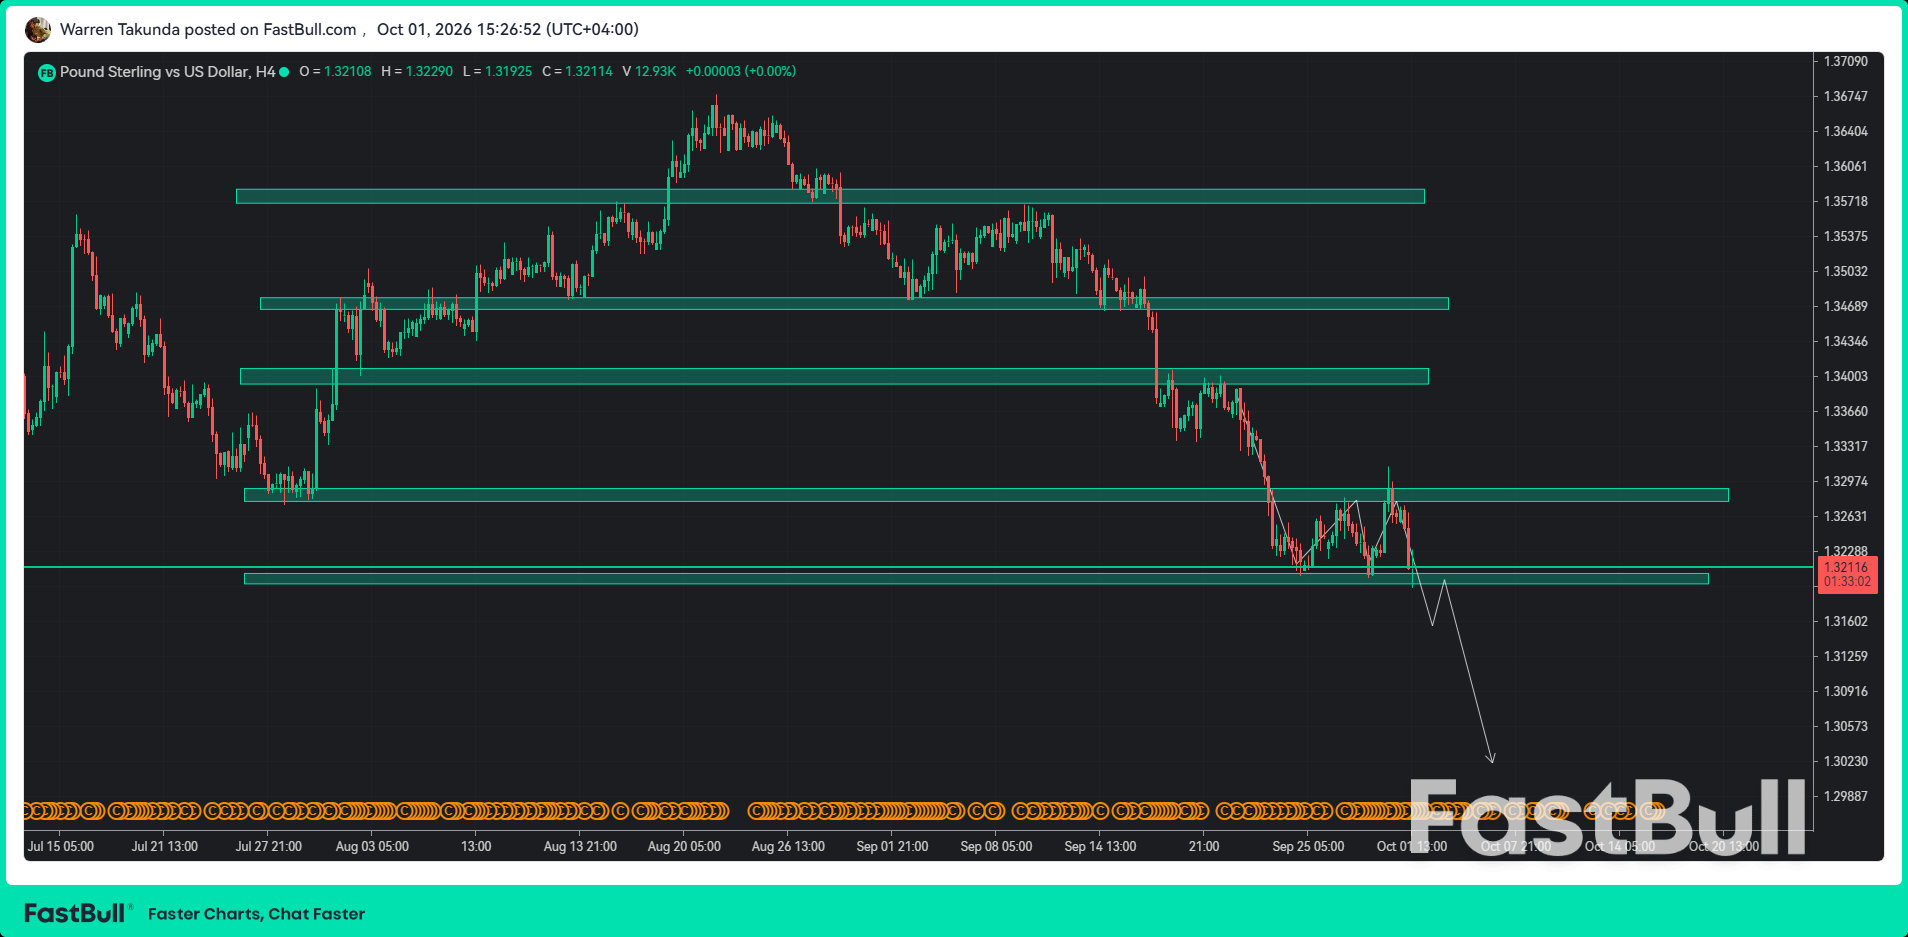1908x937 pixels.
Task: Click the low value 'L = 1.31925'
Action: pyautogui.click(x=497, y=72)
